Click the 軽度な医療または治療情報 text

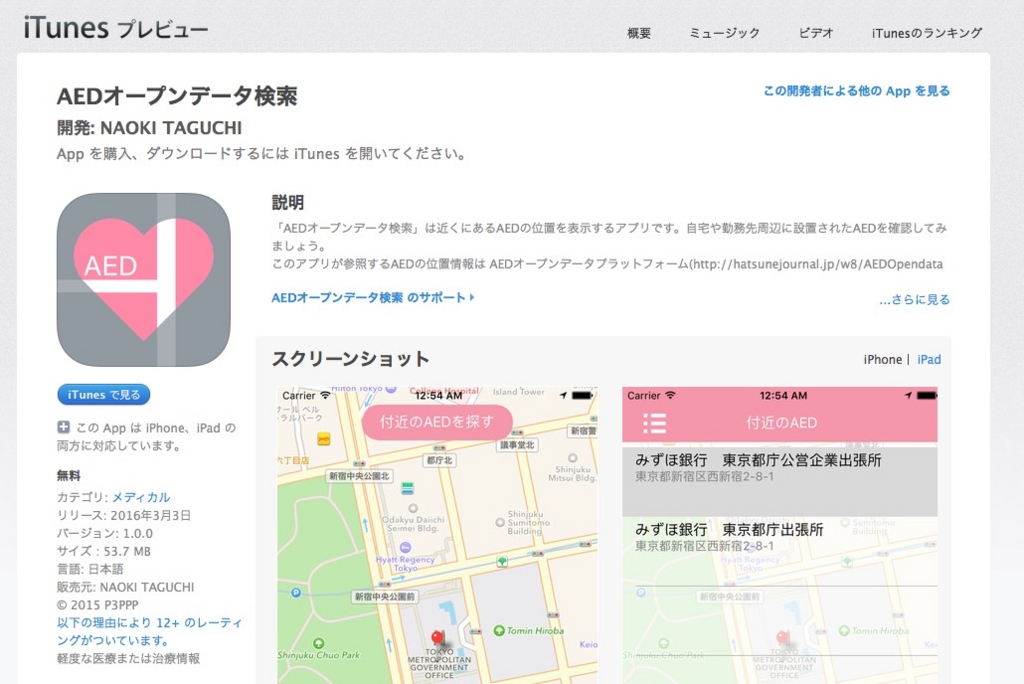(128, 659)
